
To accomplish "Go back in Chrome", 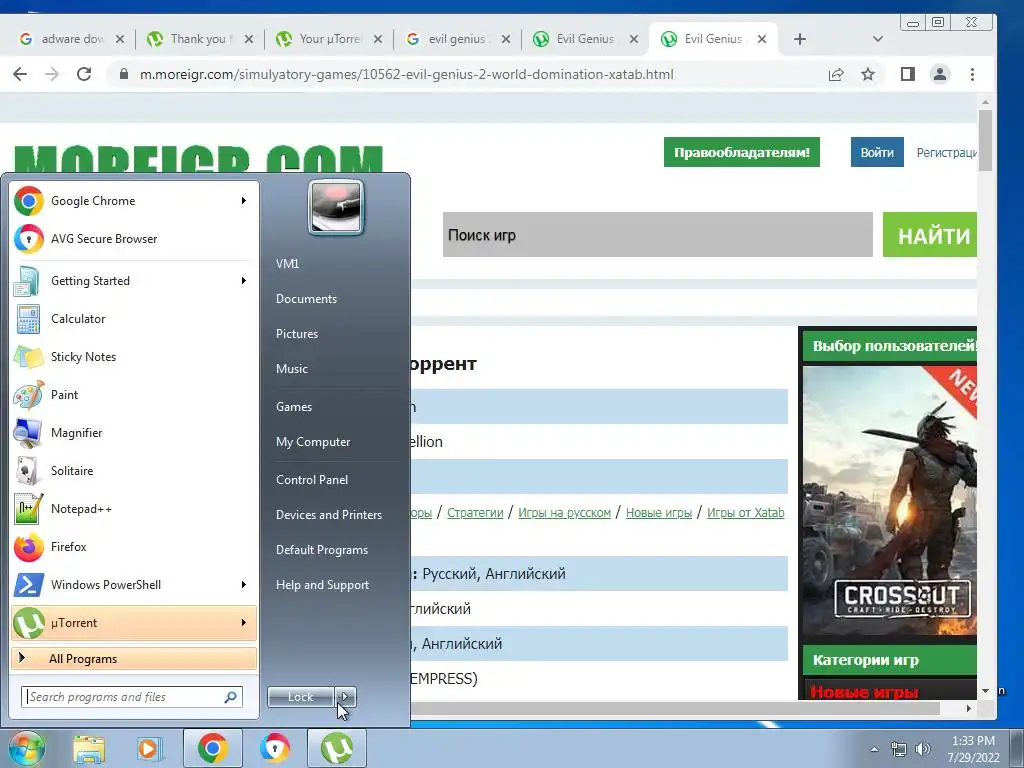I will click(x=20, y=74).
